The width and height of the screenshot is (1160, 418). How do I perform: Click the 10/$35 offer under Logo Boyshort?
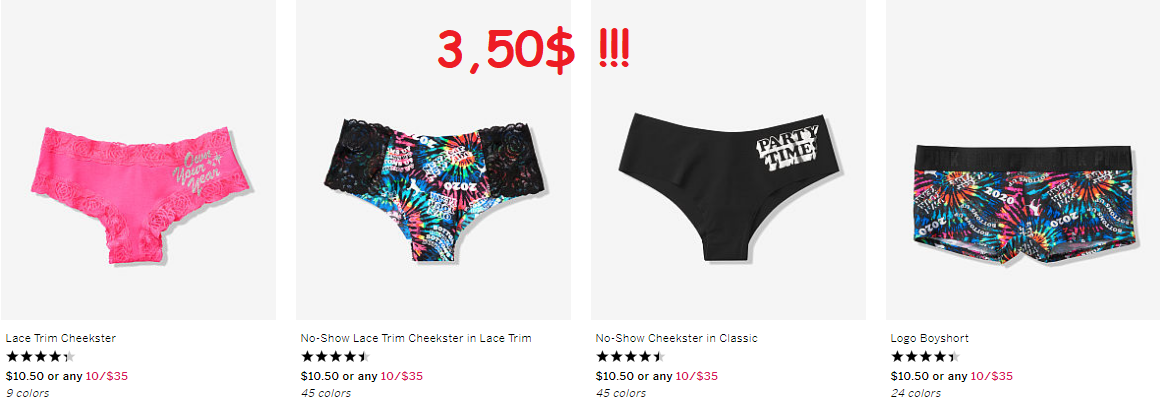point(992,376)
